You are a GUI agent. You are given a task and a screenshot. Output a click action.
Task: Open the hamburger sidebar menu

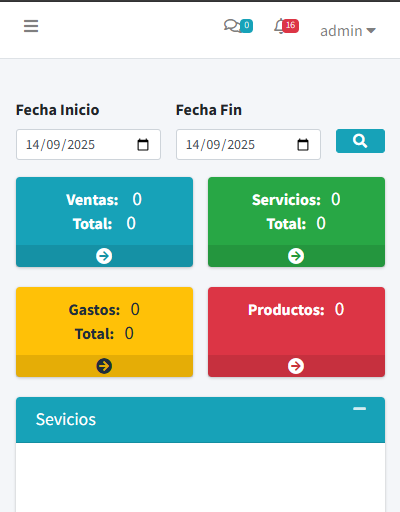coord(31,26)
